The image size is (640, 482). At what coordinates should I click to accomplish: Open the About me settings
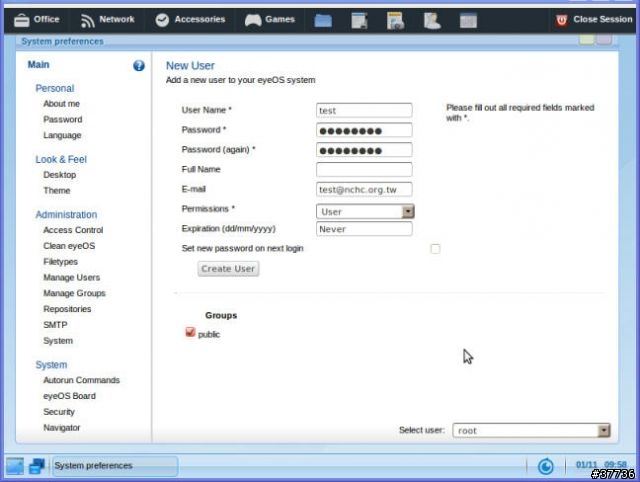tap(62, 104)
